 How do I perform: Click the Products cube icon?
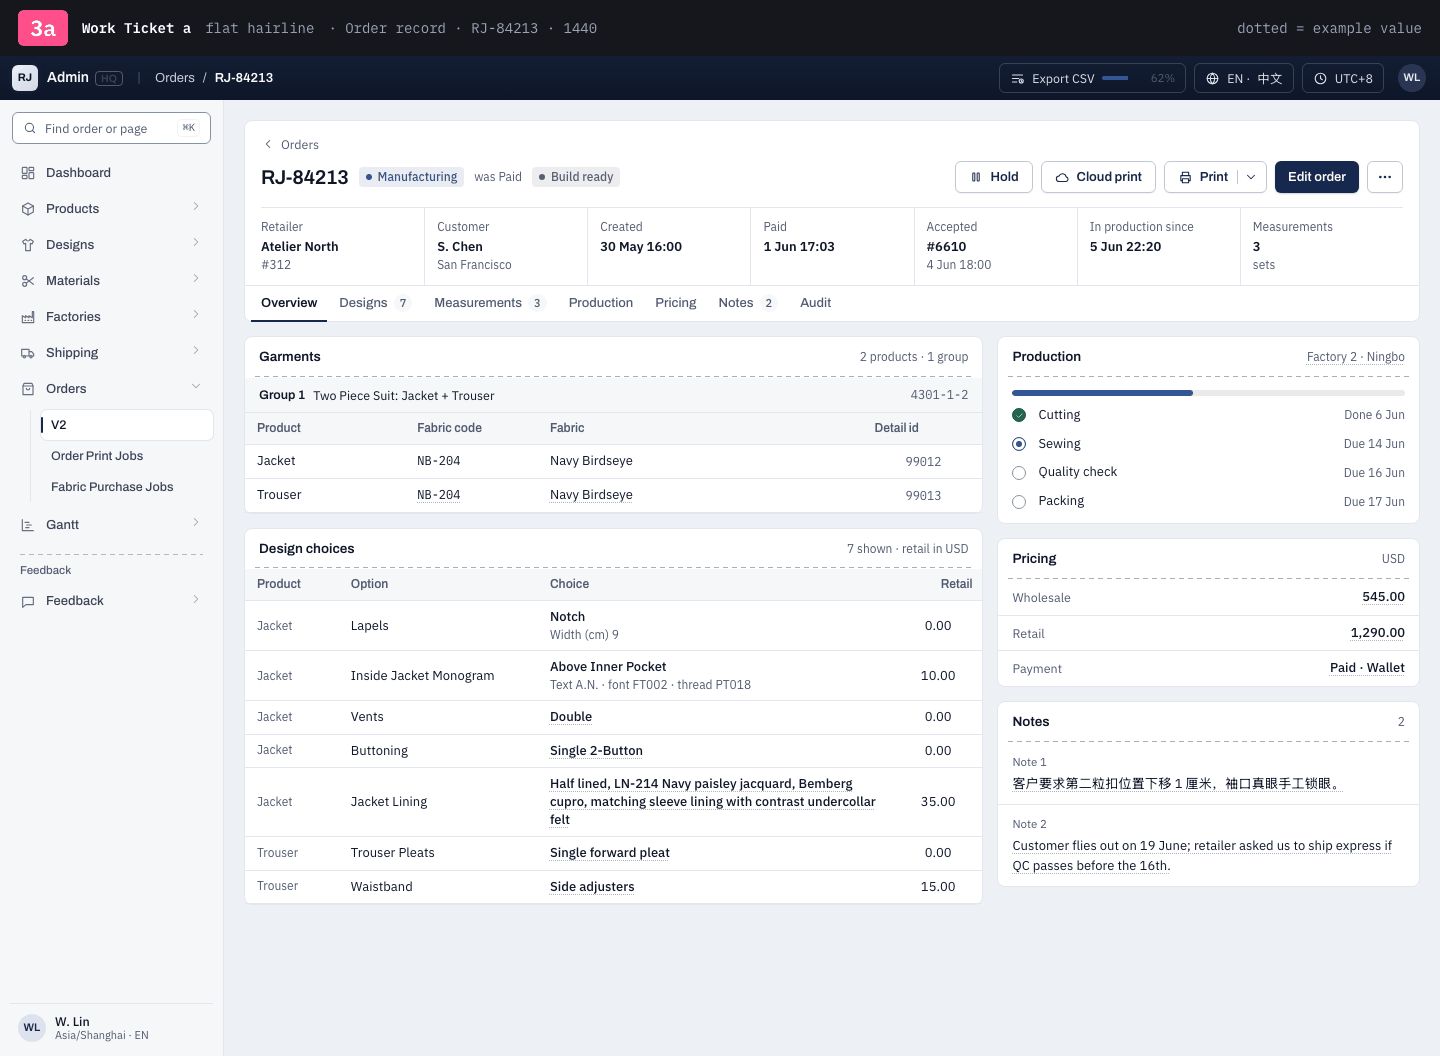point(28,209)
